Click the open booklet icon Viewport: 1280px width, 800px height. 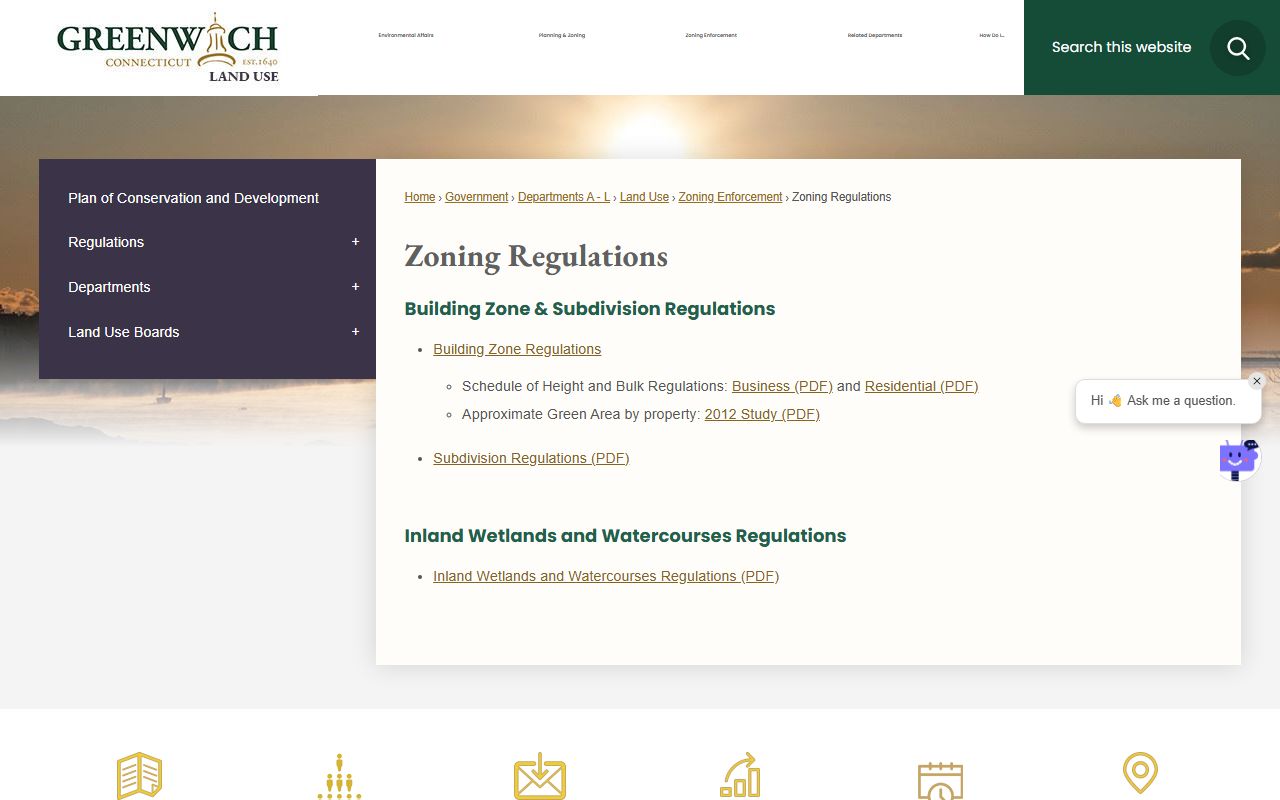(x=139, y=776)
